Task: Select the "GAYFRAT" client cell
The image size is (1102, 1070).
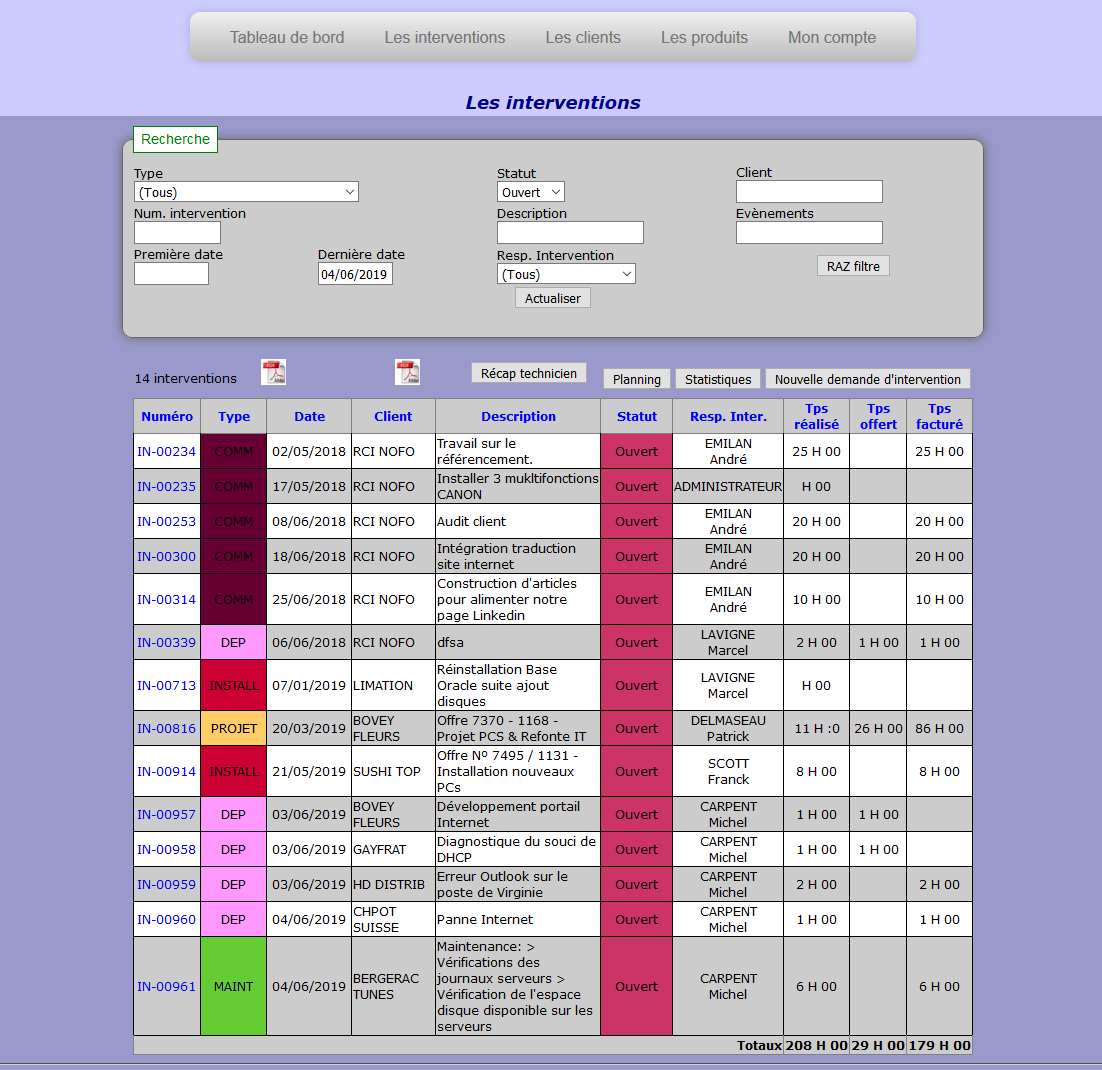Action: [x=394, y=849]
